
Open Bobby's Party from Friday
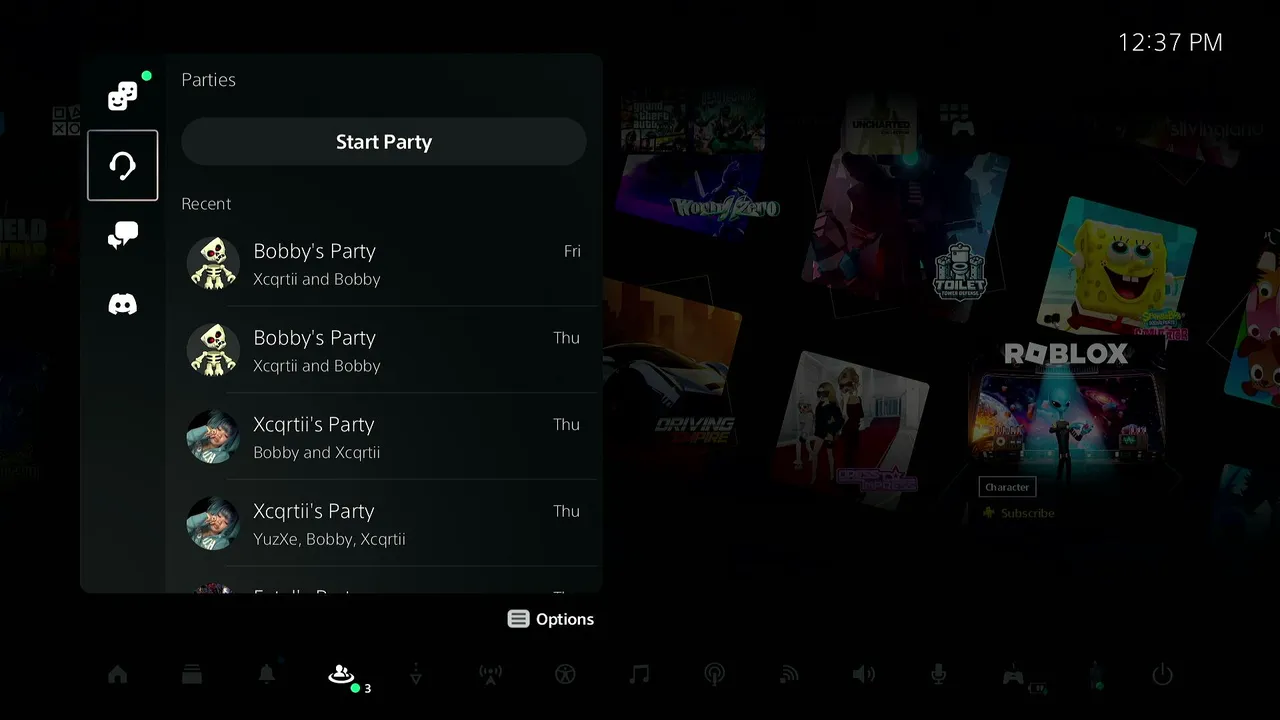click(384, 264)
